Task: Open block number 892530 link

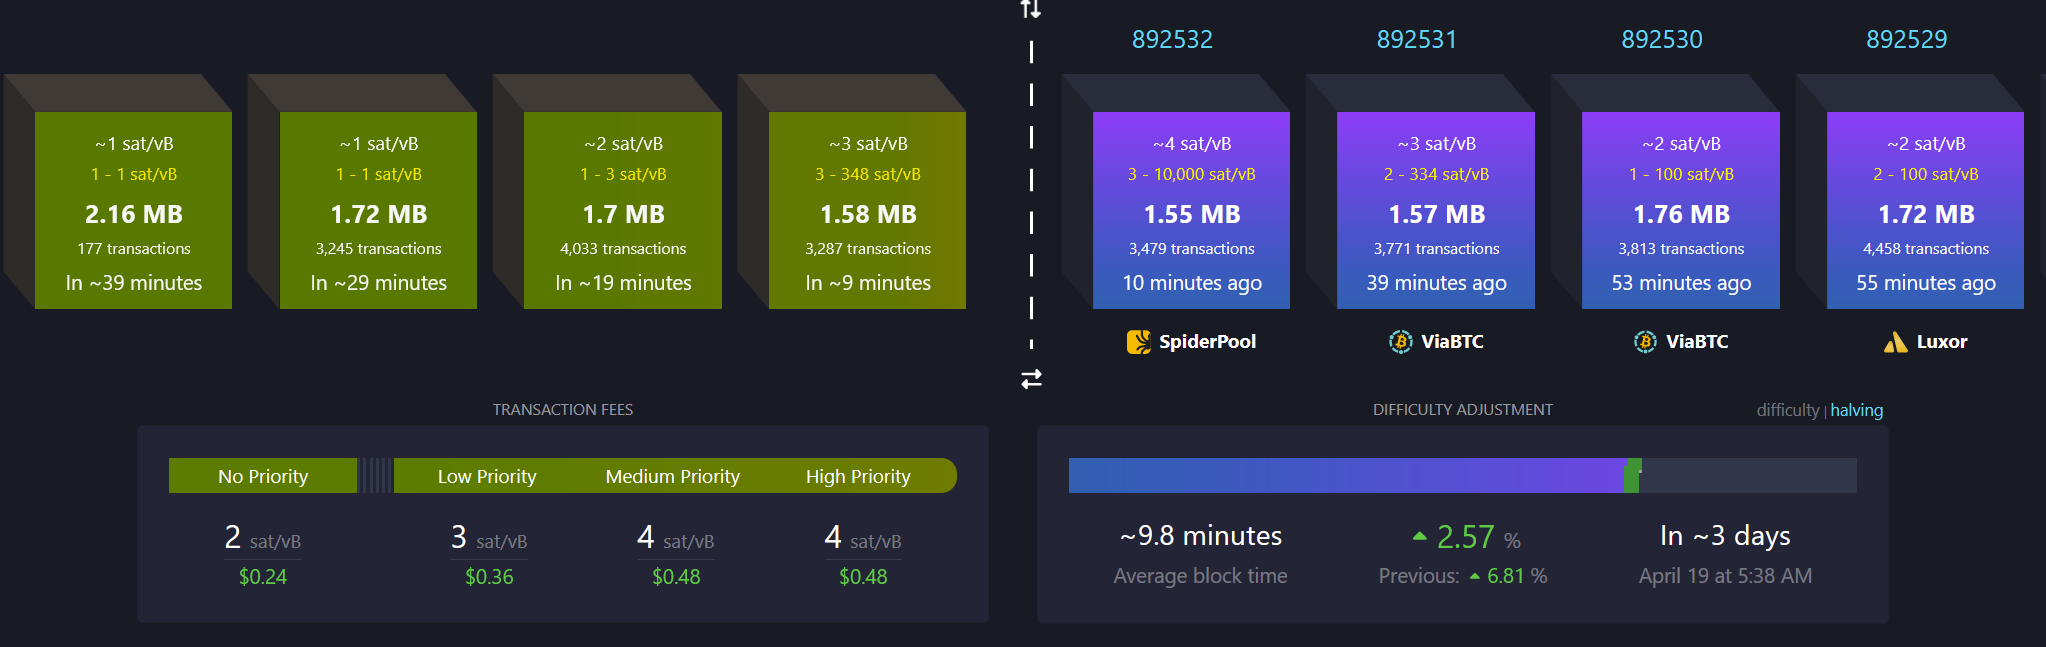Action: (x=1662, y=39)
